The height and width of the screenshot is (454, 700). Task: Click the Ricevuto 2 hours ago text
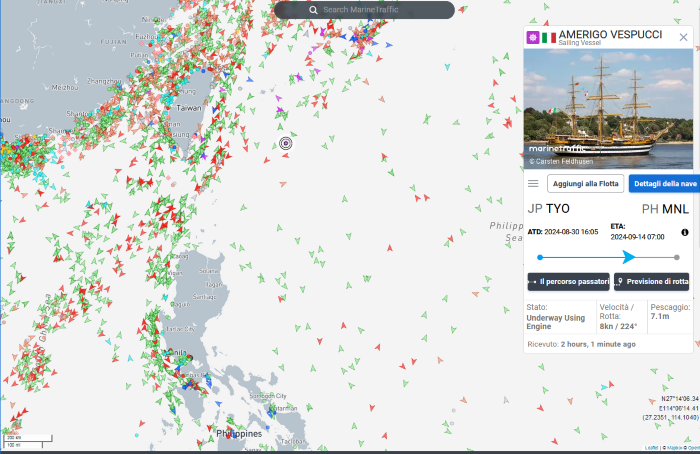(x=581, y=344)
